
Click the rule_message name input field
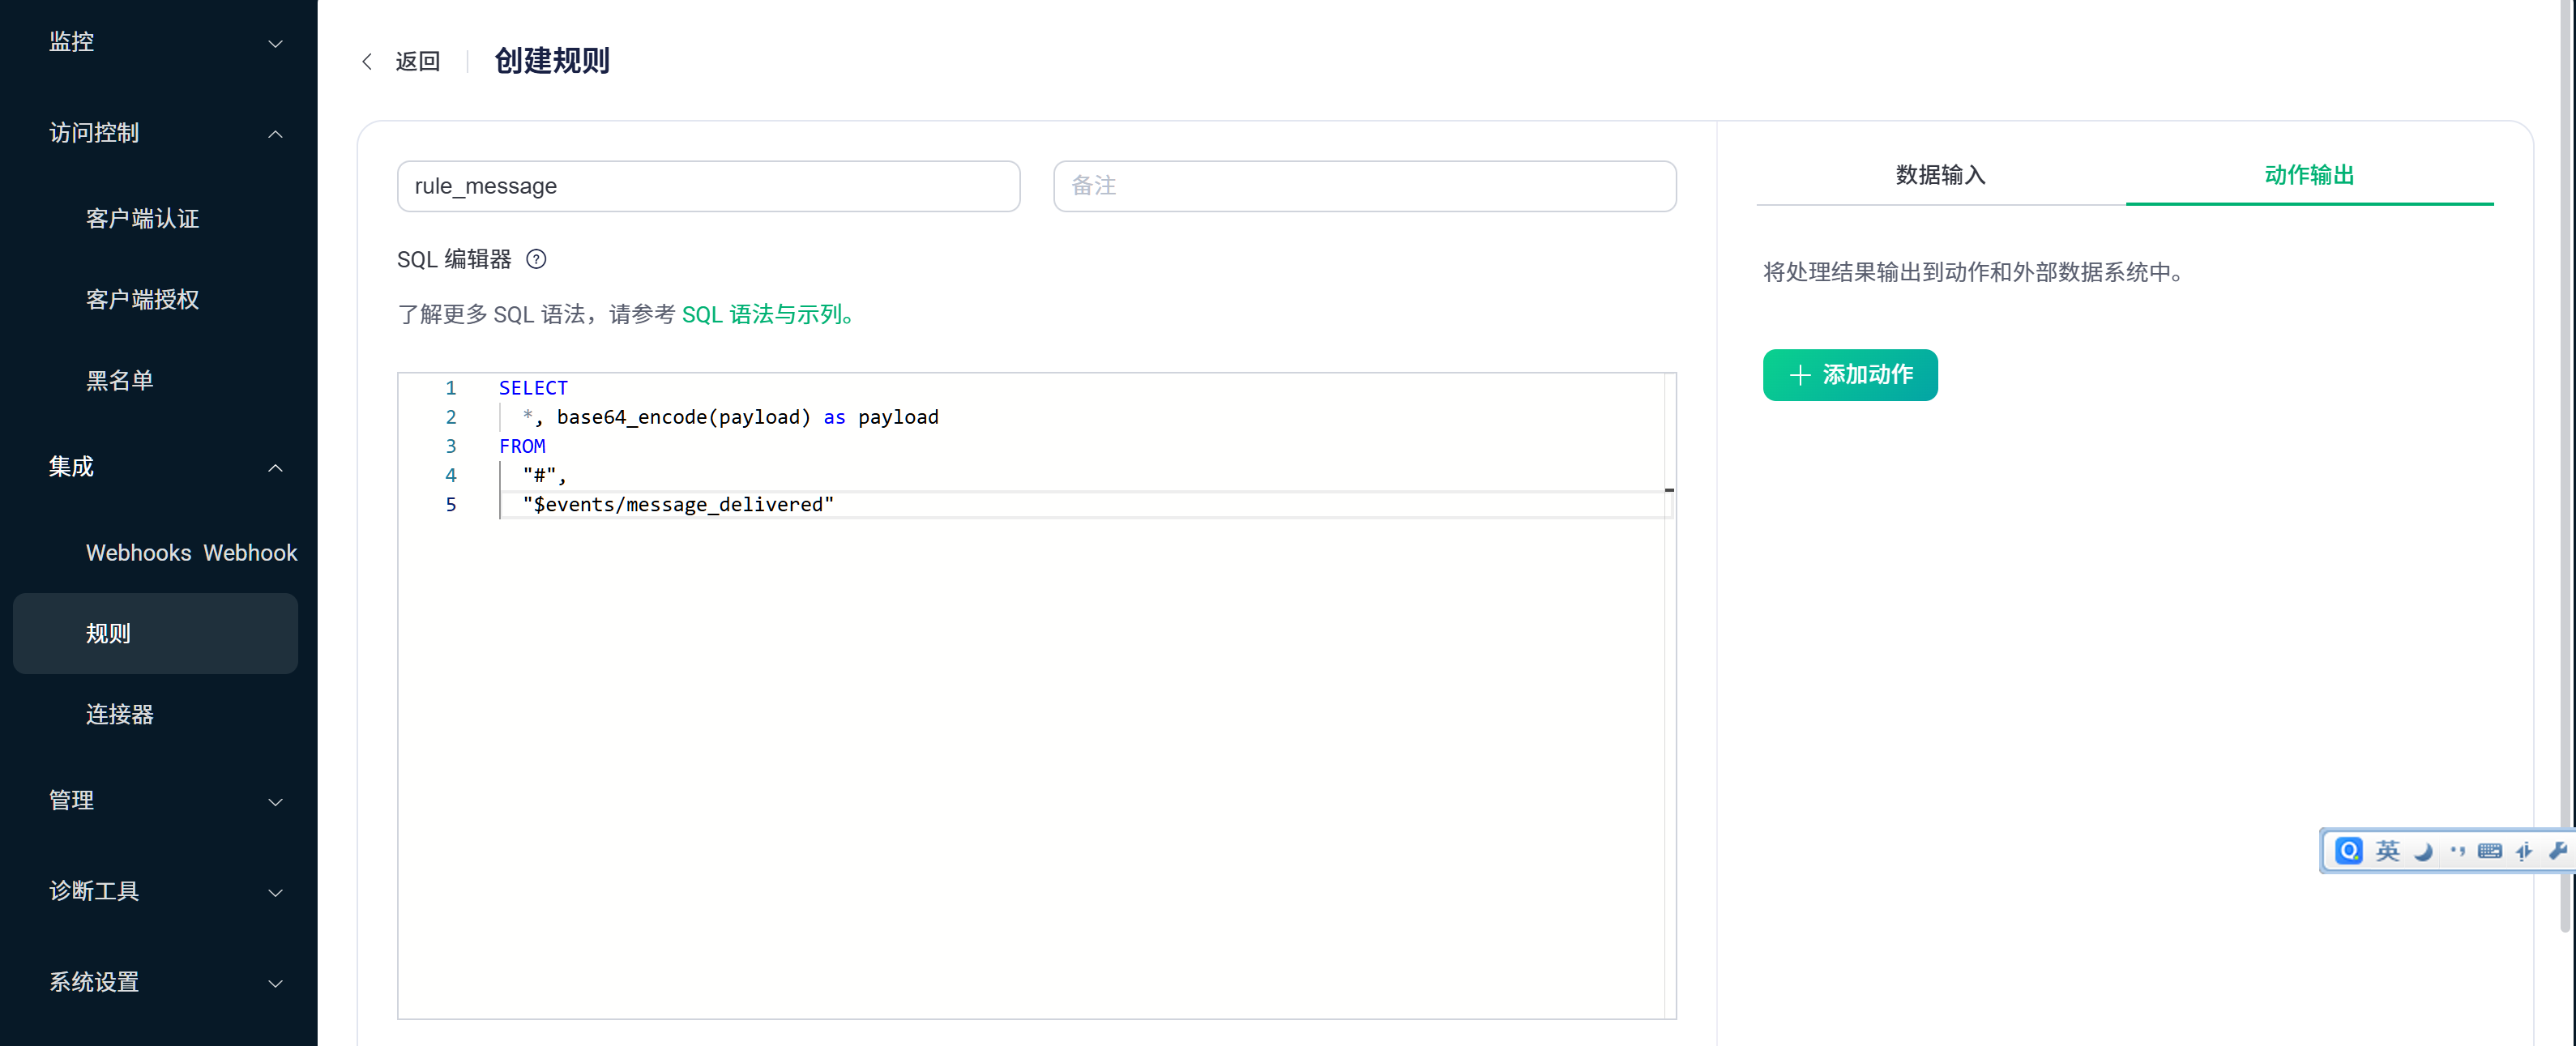coord(708,187)
